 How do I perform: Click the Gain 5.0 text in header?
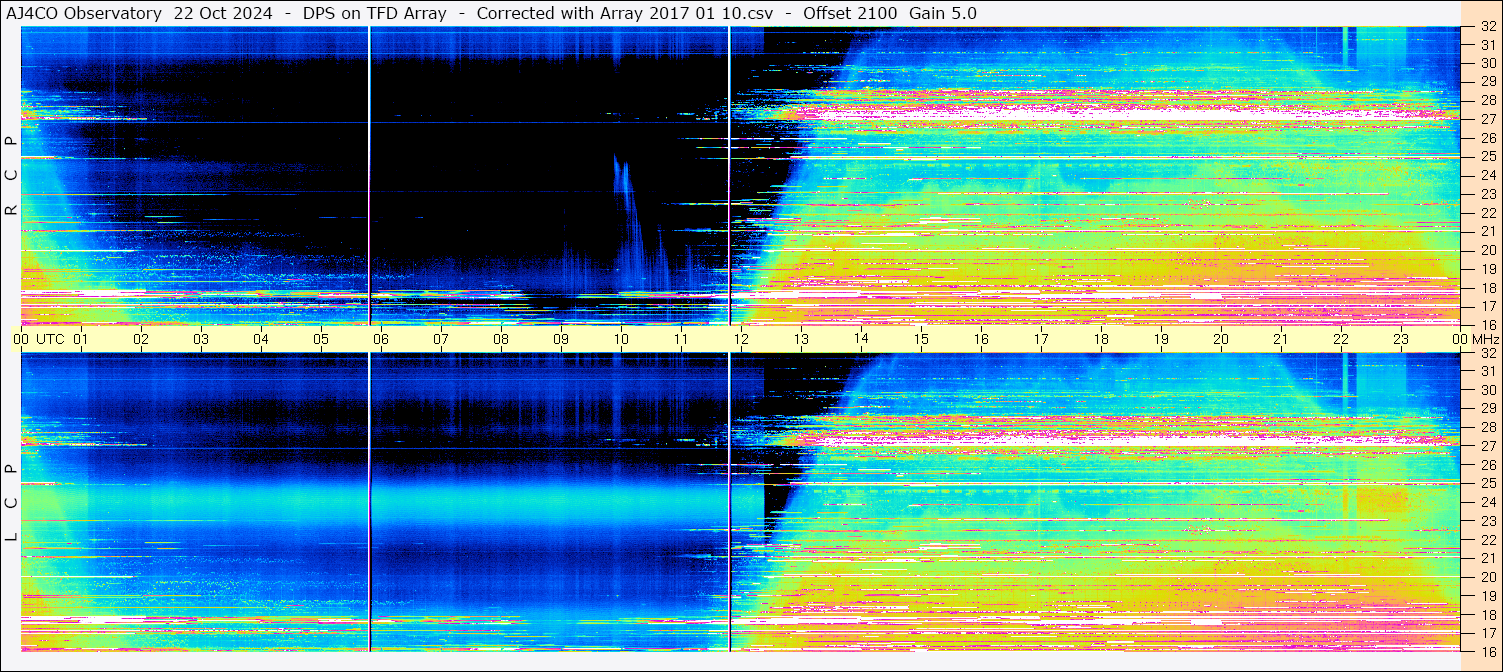pos(943,13)
